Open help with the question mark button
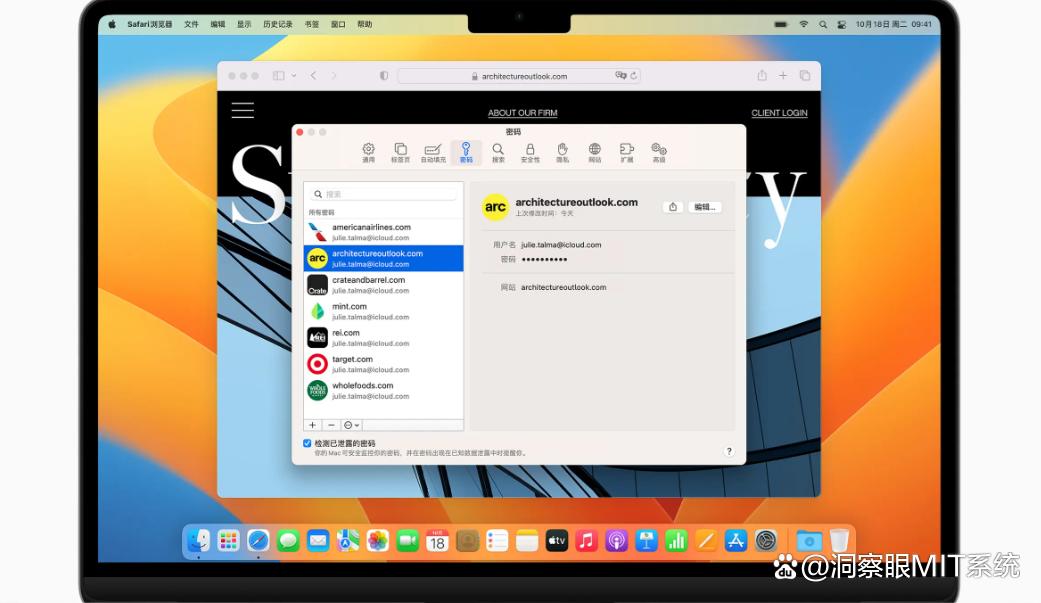The width and height of the screenshot is (1041, 603). [x=729, y=452]
